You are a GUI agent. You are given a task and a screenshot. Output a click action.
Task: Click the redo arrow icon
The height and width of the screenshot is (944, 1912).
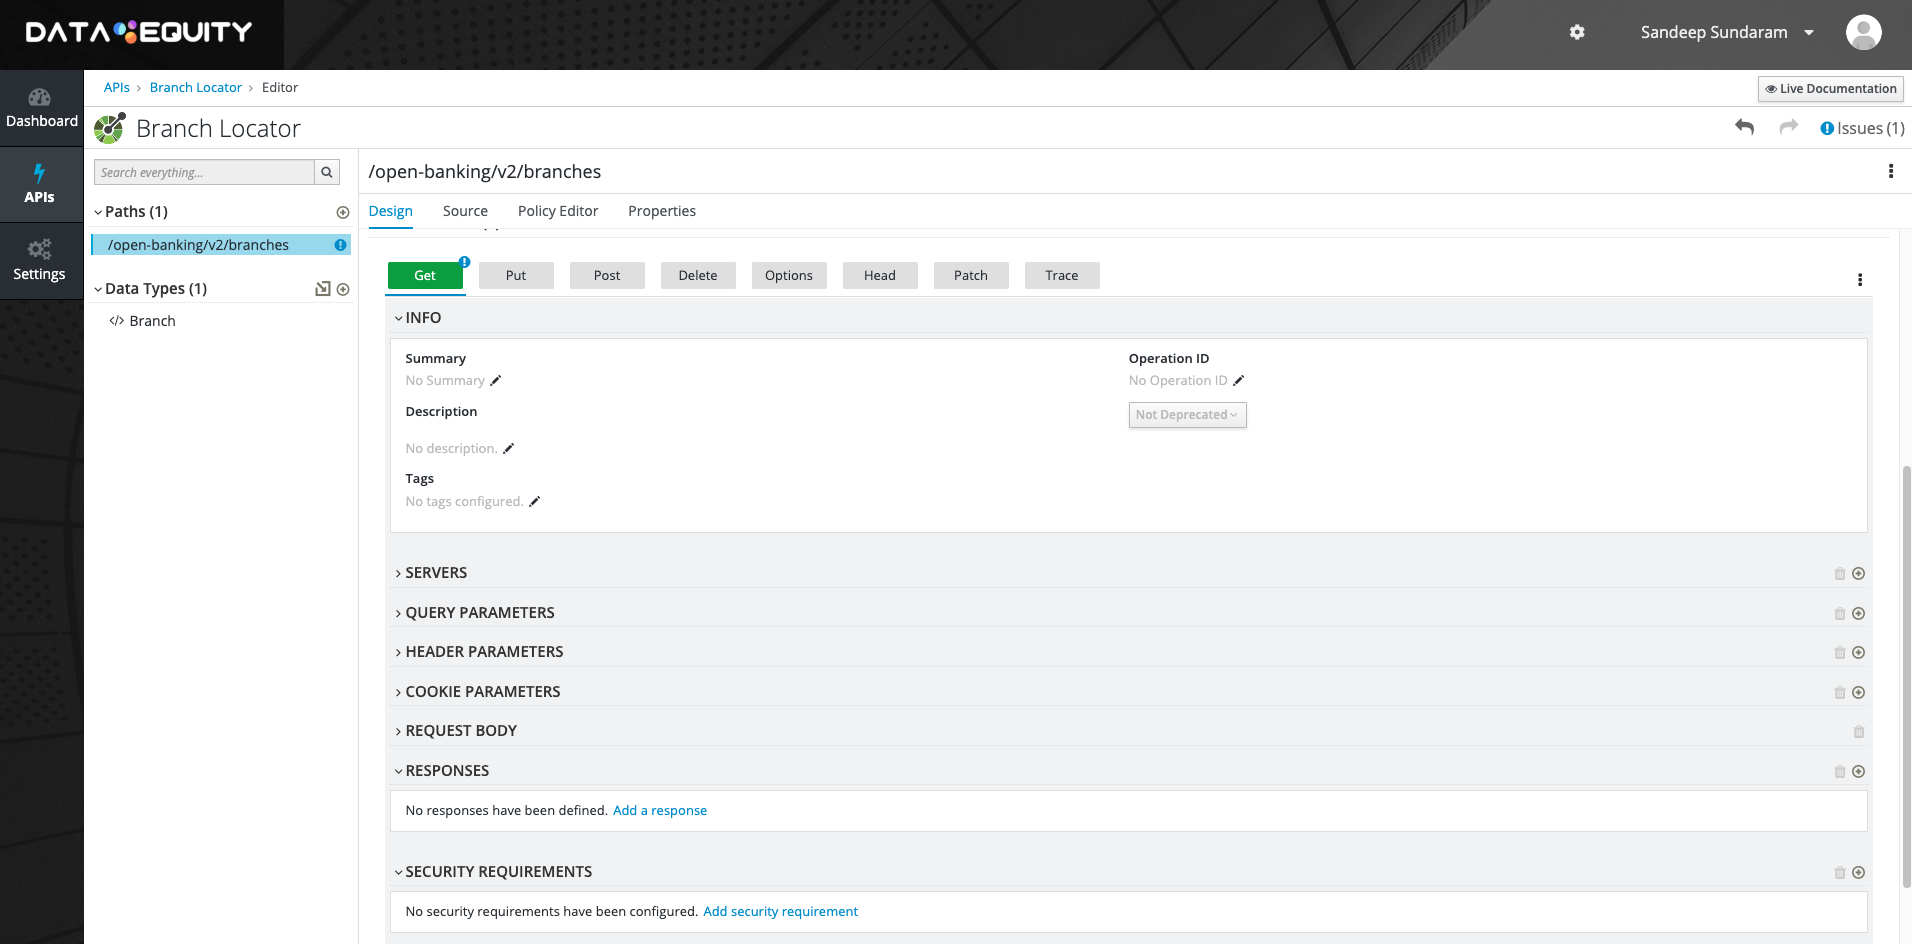(x=1789, y=127)
